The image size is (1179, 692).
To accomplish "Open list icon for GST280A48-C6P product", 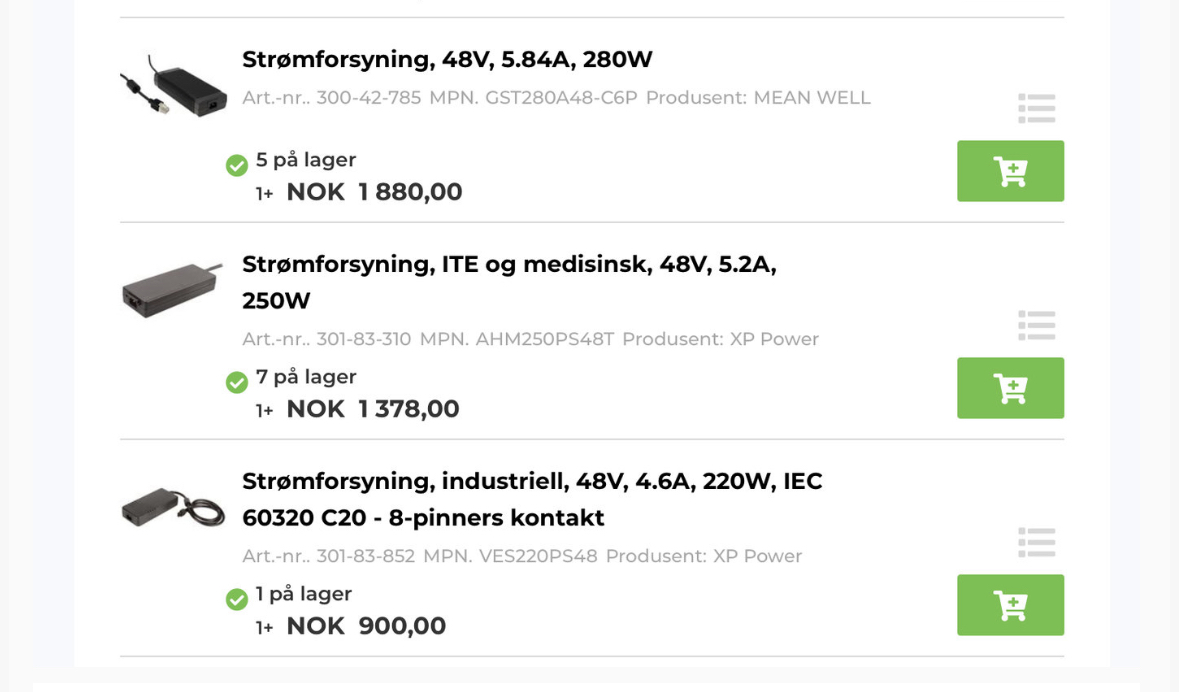I will [x=1036, y=108].
